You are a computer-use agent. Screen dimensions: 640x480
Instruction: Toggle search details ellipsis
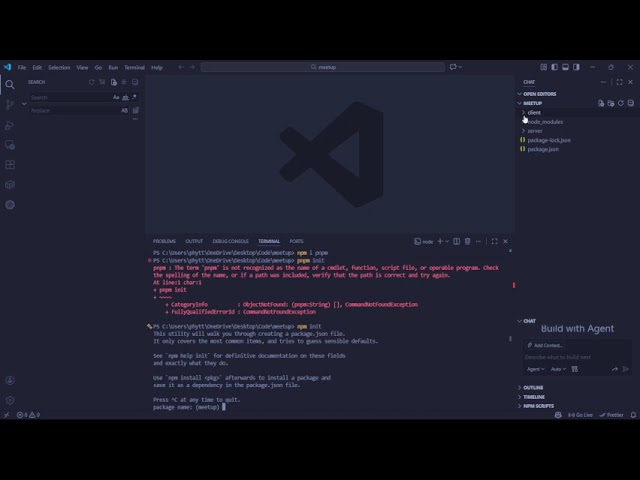(136, 119)
